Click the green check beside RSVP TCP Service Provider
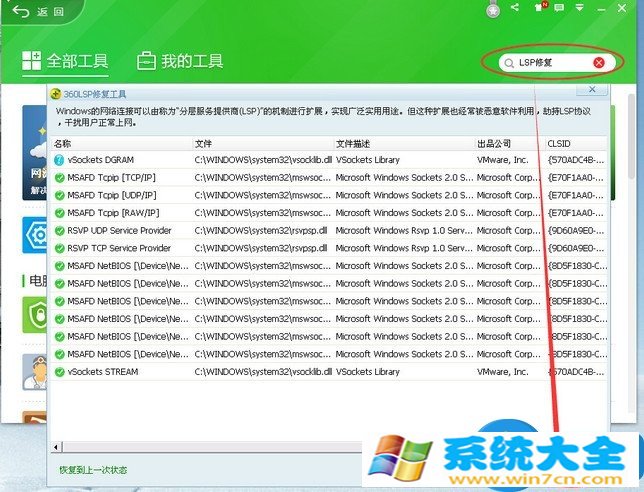The image size is (644, 492). [60, 248]
